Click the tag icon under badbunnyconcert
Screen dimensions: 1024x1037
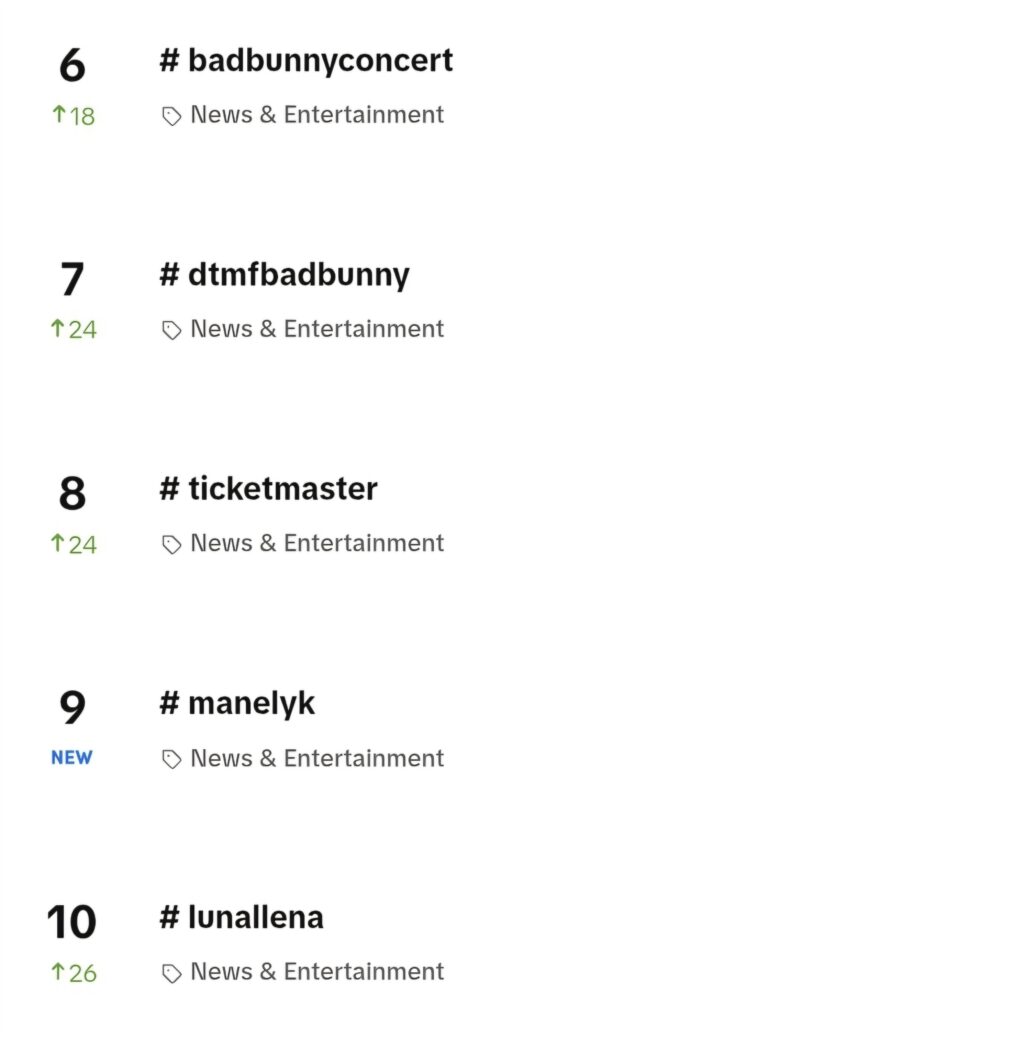coord(171,116)
